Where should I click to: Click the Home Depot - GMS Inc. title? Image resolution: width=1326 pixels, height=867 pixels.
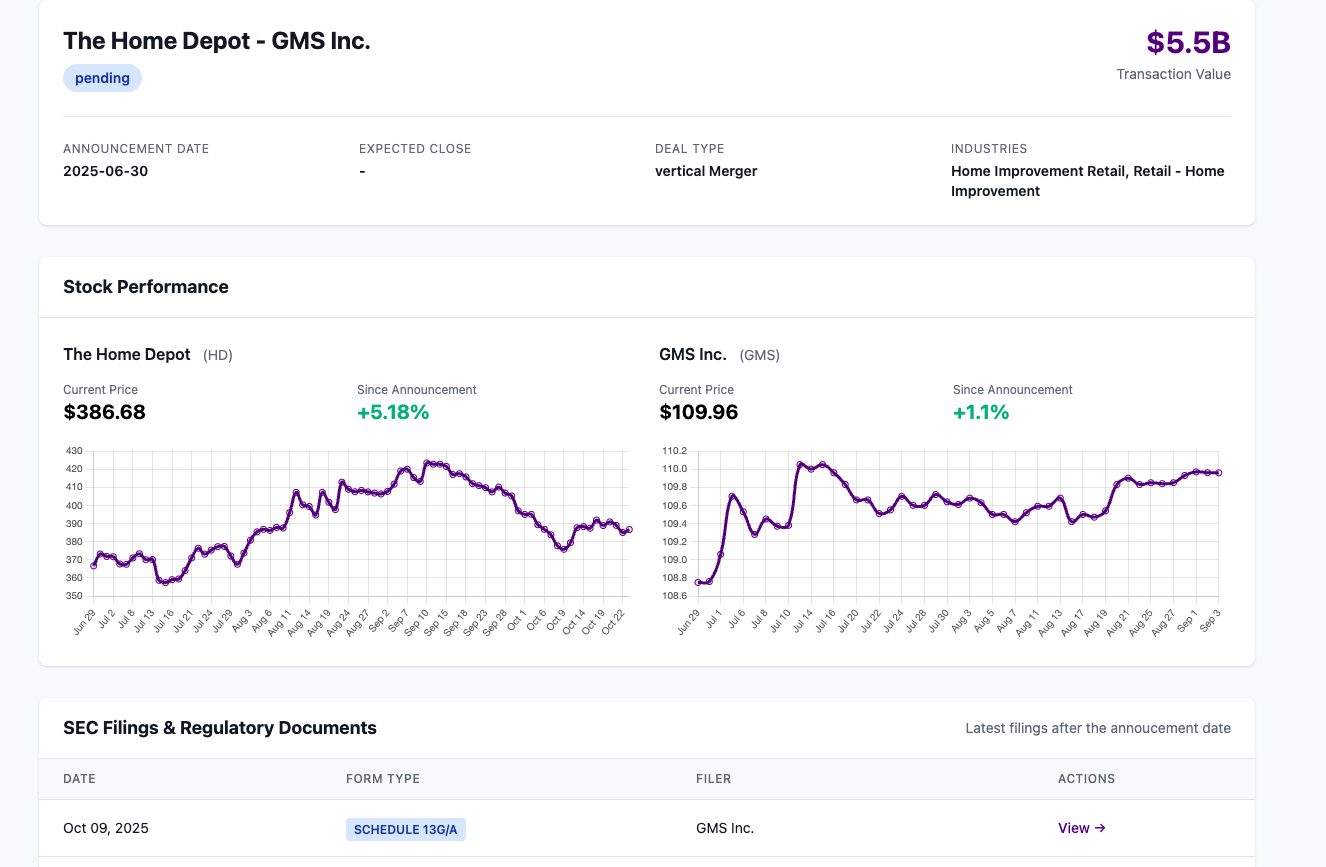click(x=217, y=41)
